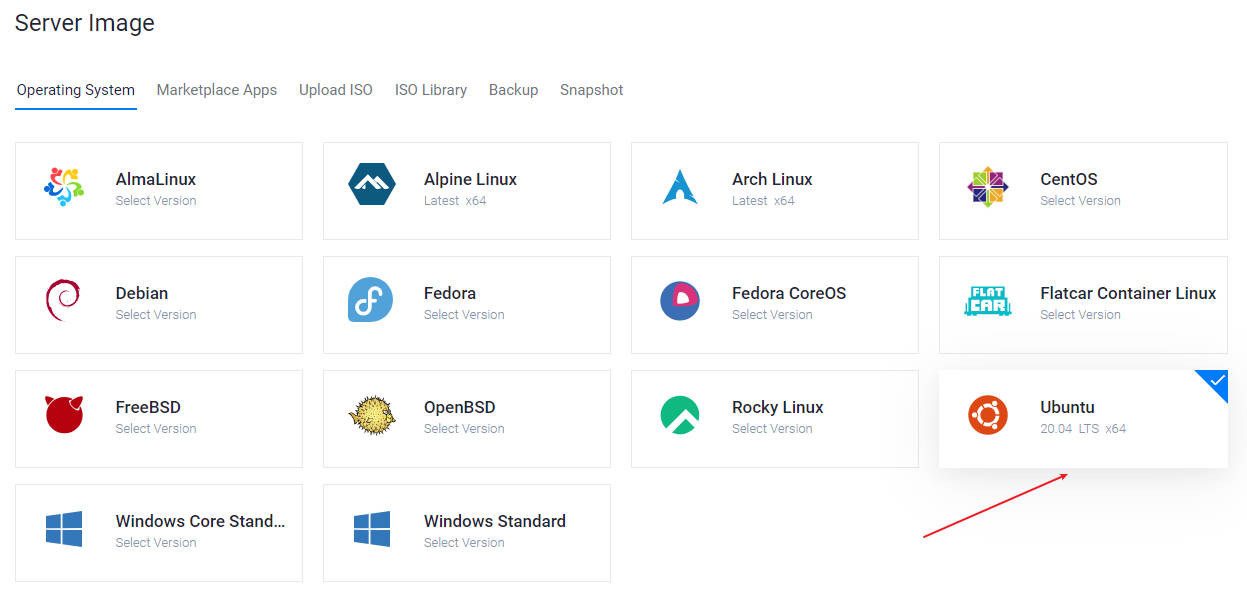The image size is (1247, 594).
Task: Click the Fedora CoreOS logo icon
Action: coord(680,300)
